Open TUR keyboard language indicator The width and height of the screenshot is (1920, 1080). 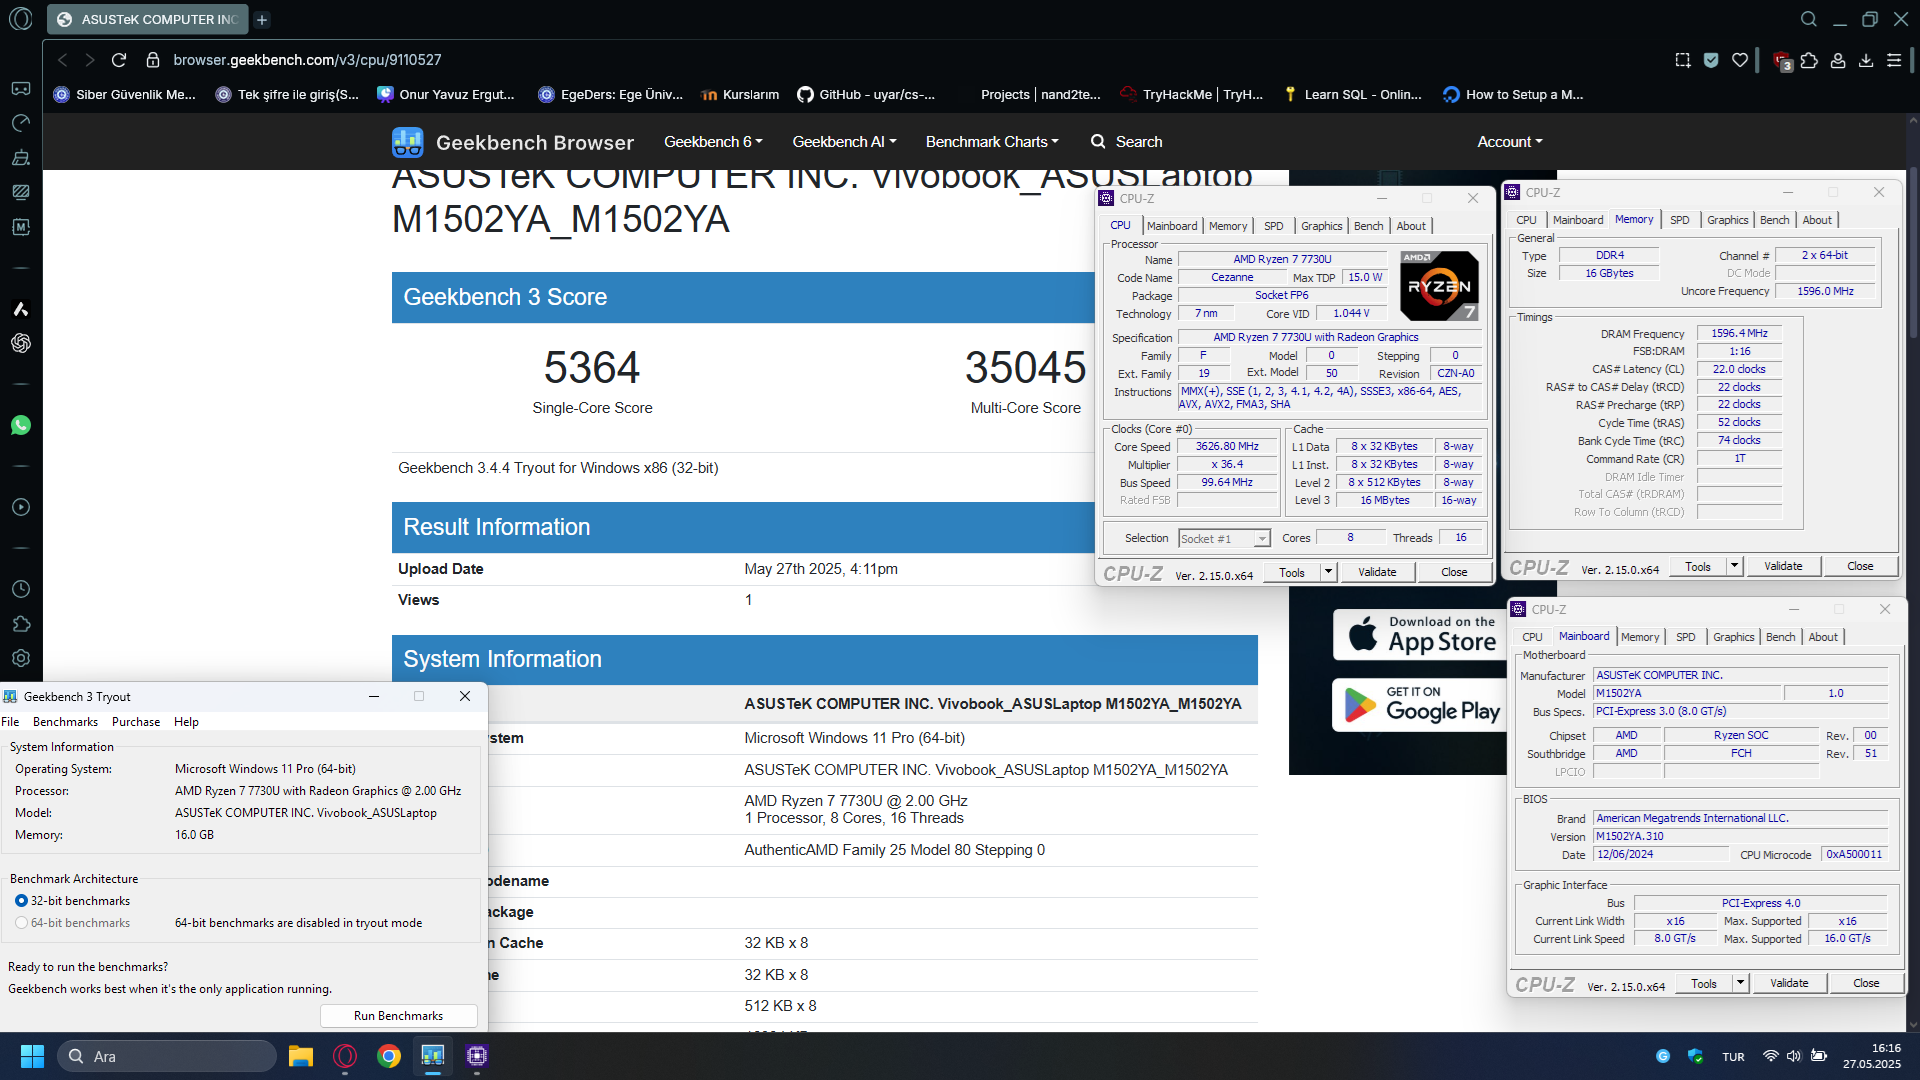click(x=1733, y=1057)
